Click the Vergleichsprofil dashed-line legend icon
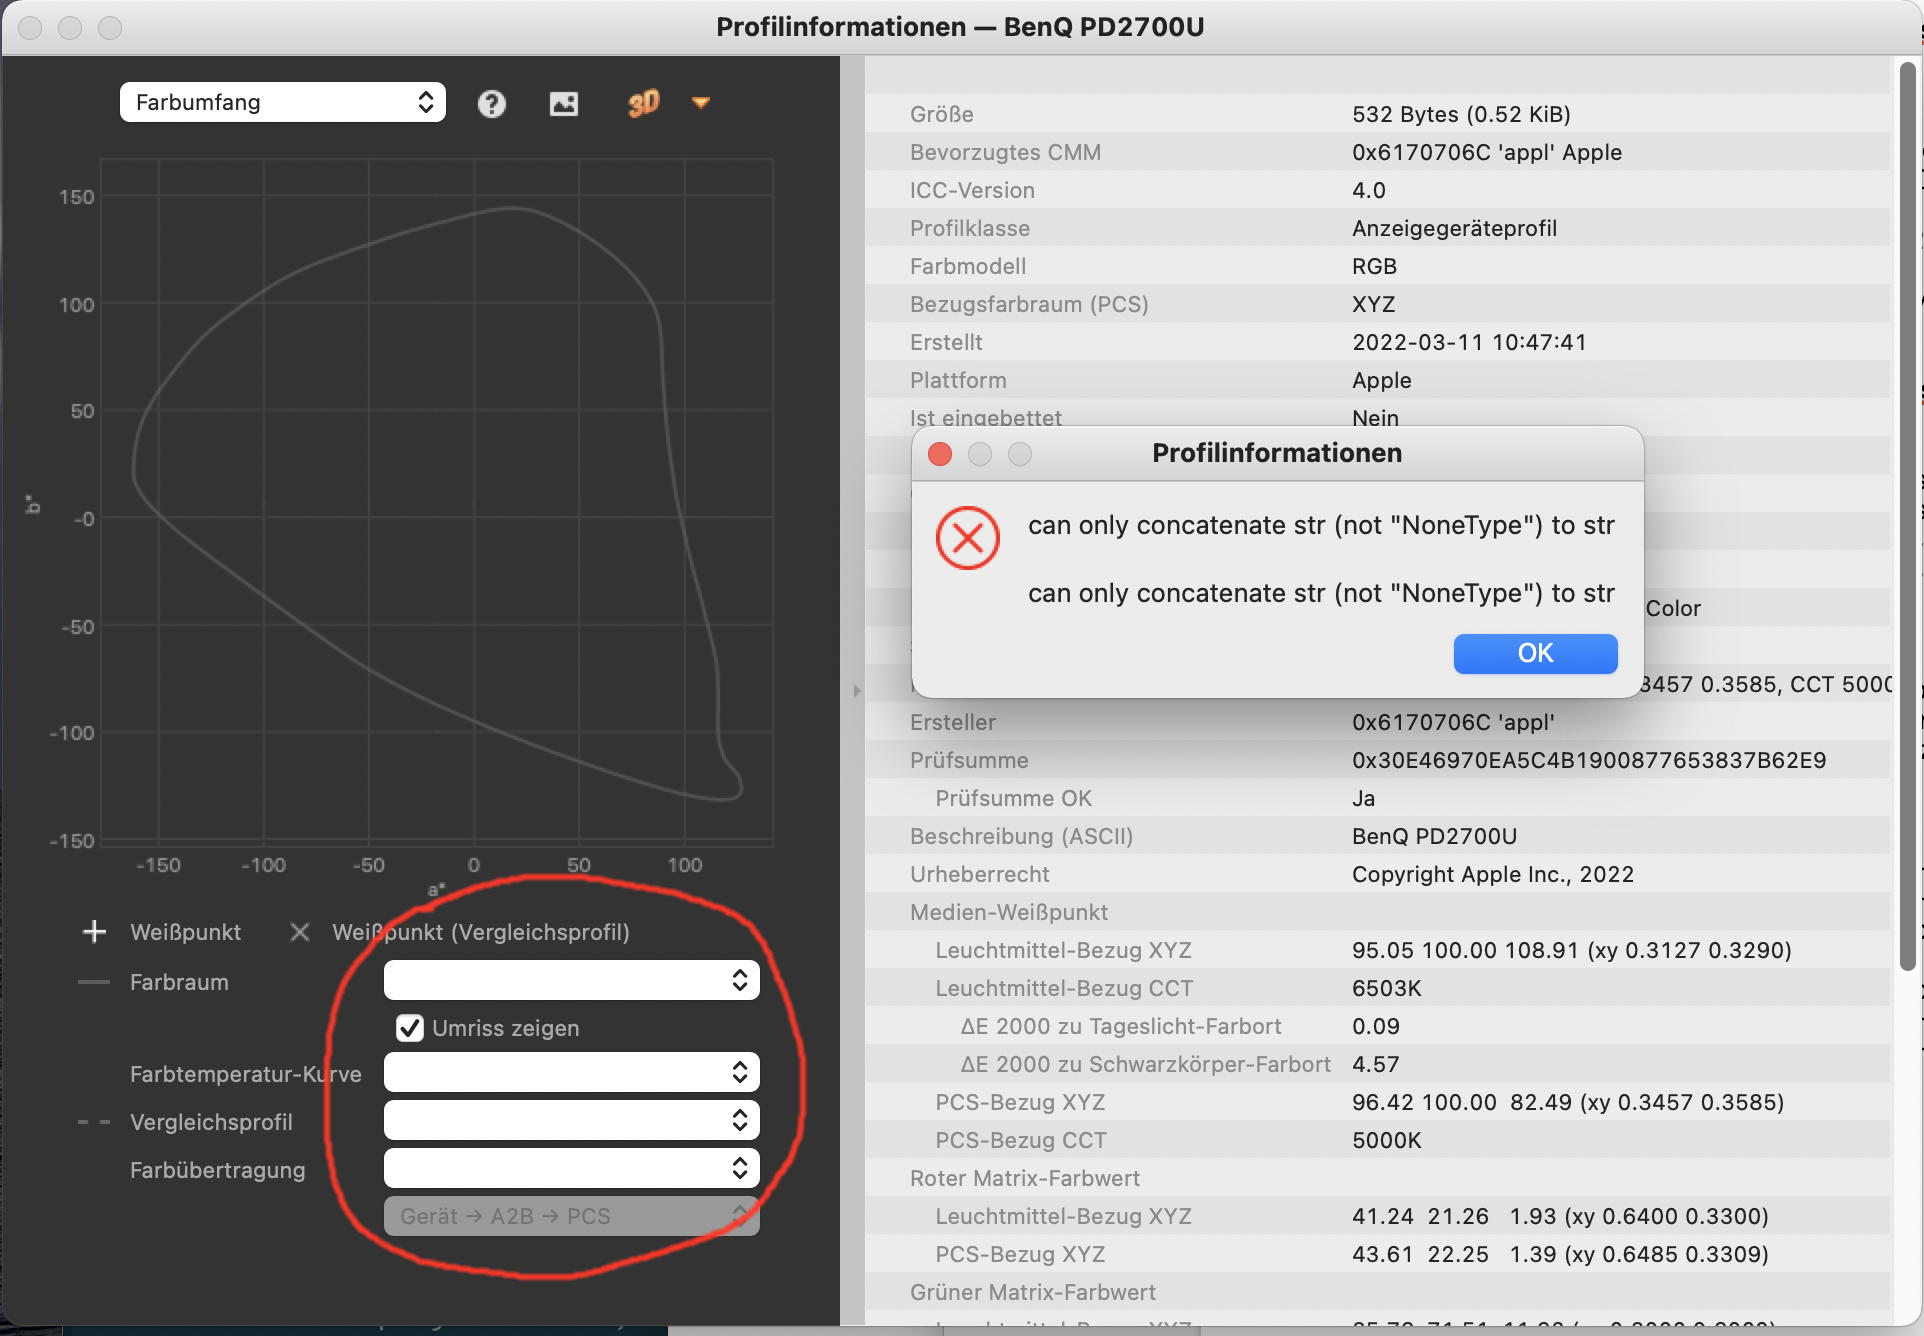Viewport: 1924px width, 1336px height. [x=93, y=1121]
